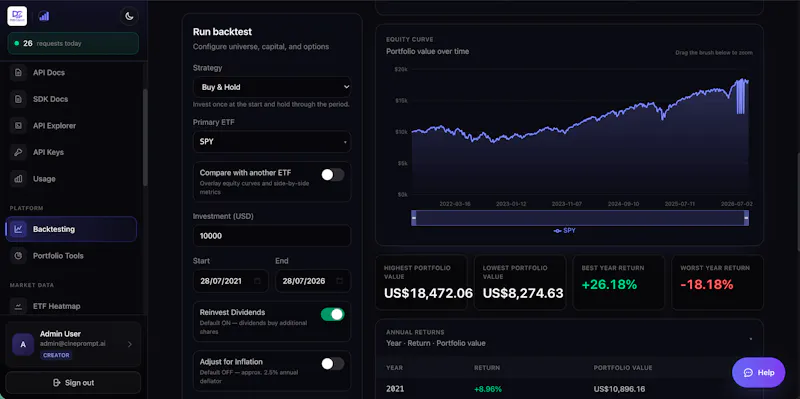Click the RETURN column header
Screen dimensions: 800x399
[x=487, y=368]
